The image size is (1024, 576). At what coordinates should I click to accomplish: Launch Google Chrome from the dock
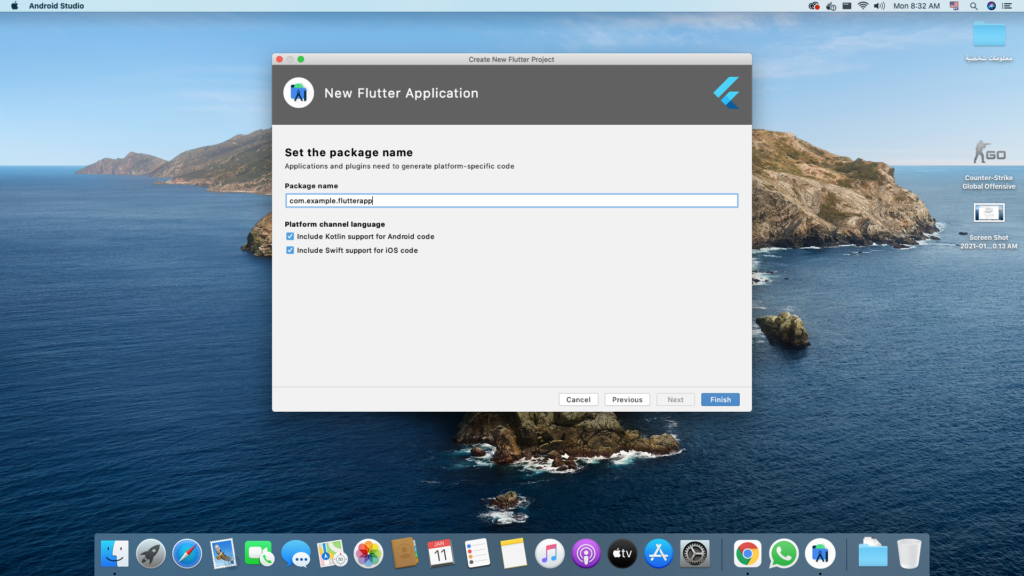[747, 554]
